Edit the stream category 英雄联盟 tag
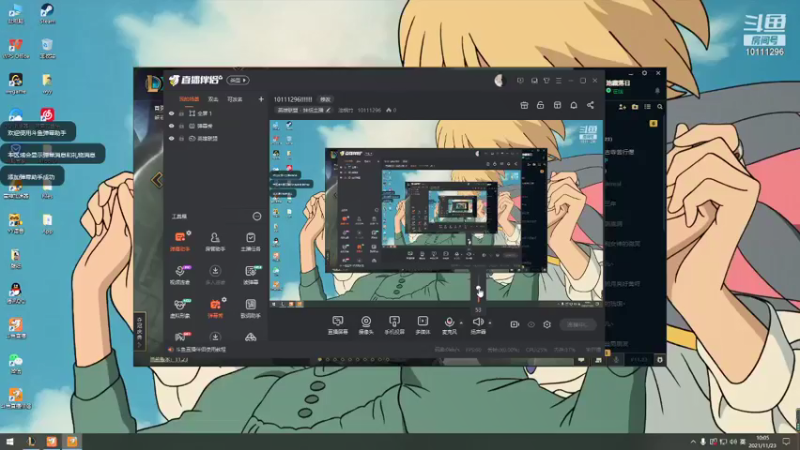The height and width of the screenshot is (450, 800). pyautogui.click(x=303, y=110)
